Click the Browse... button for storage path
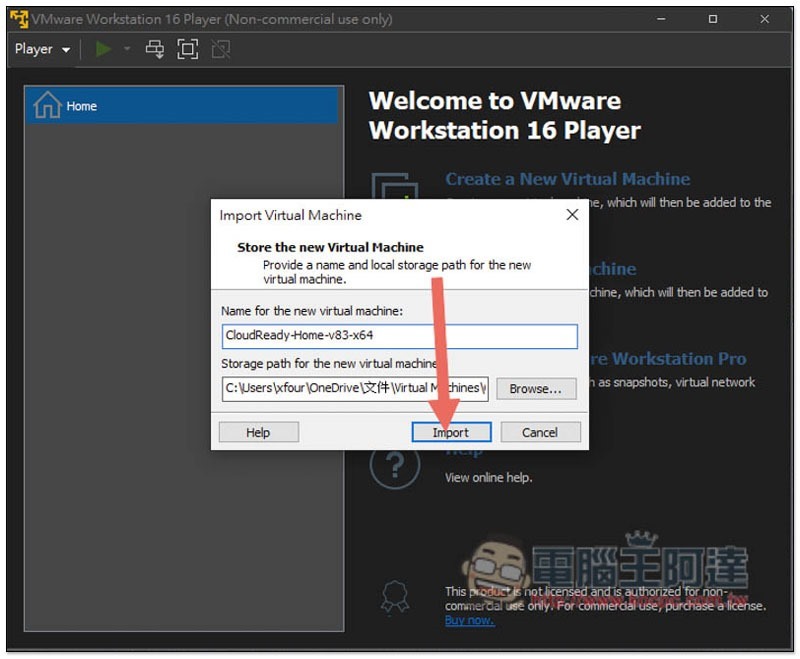This screenshot has height=659, width=800. point(536,388)
